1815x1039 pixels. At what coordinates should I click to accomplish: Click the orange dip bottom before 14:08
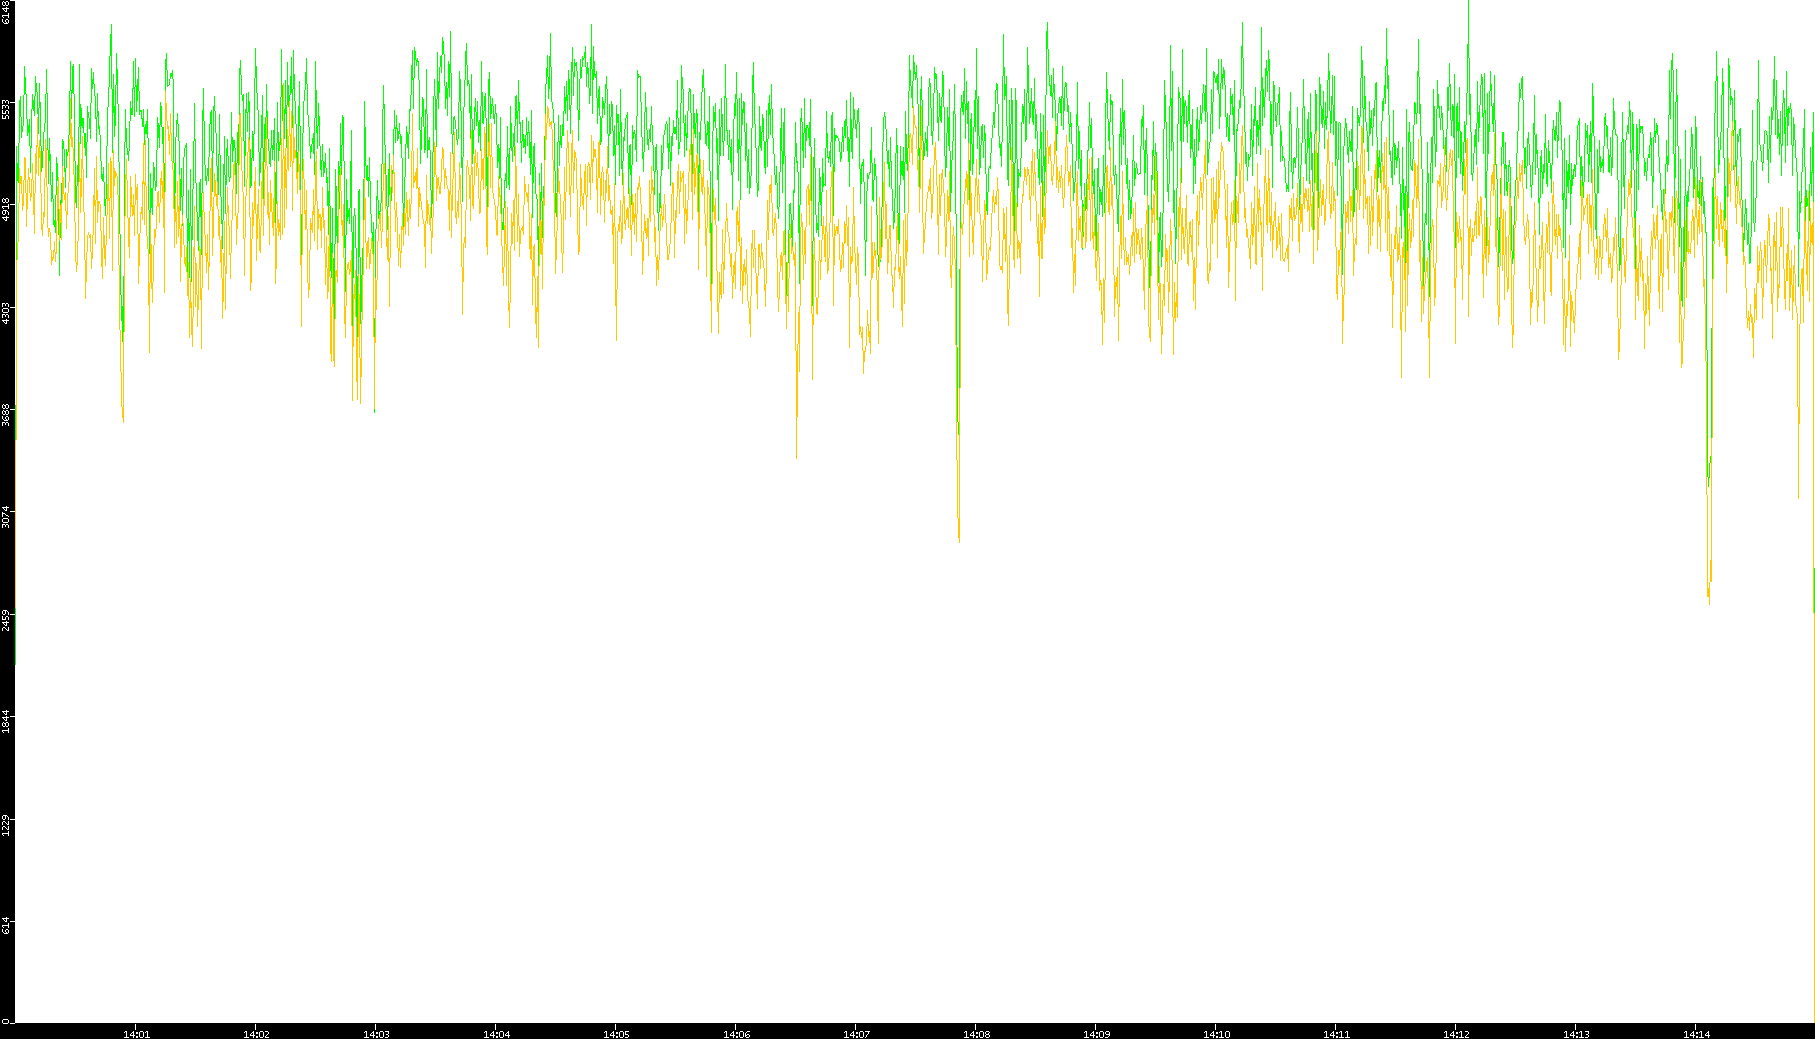958,539
